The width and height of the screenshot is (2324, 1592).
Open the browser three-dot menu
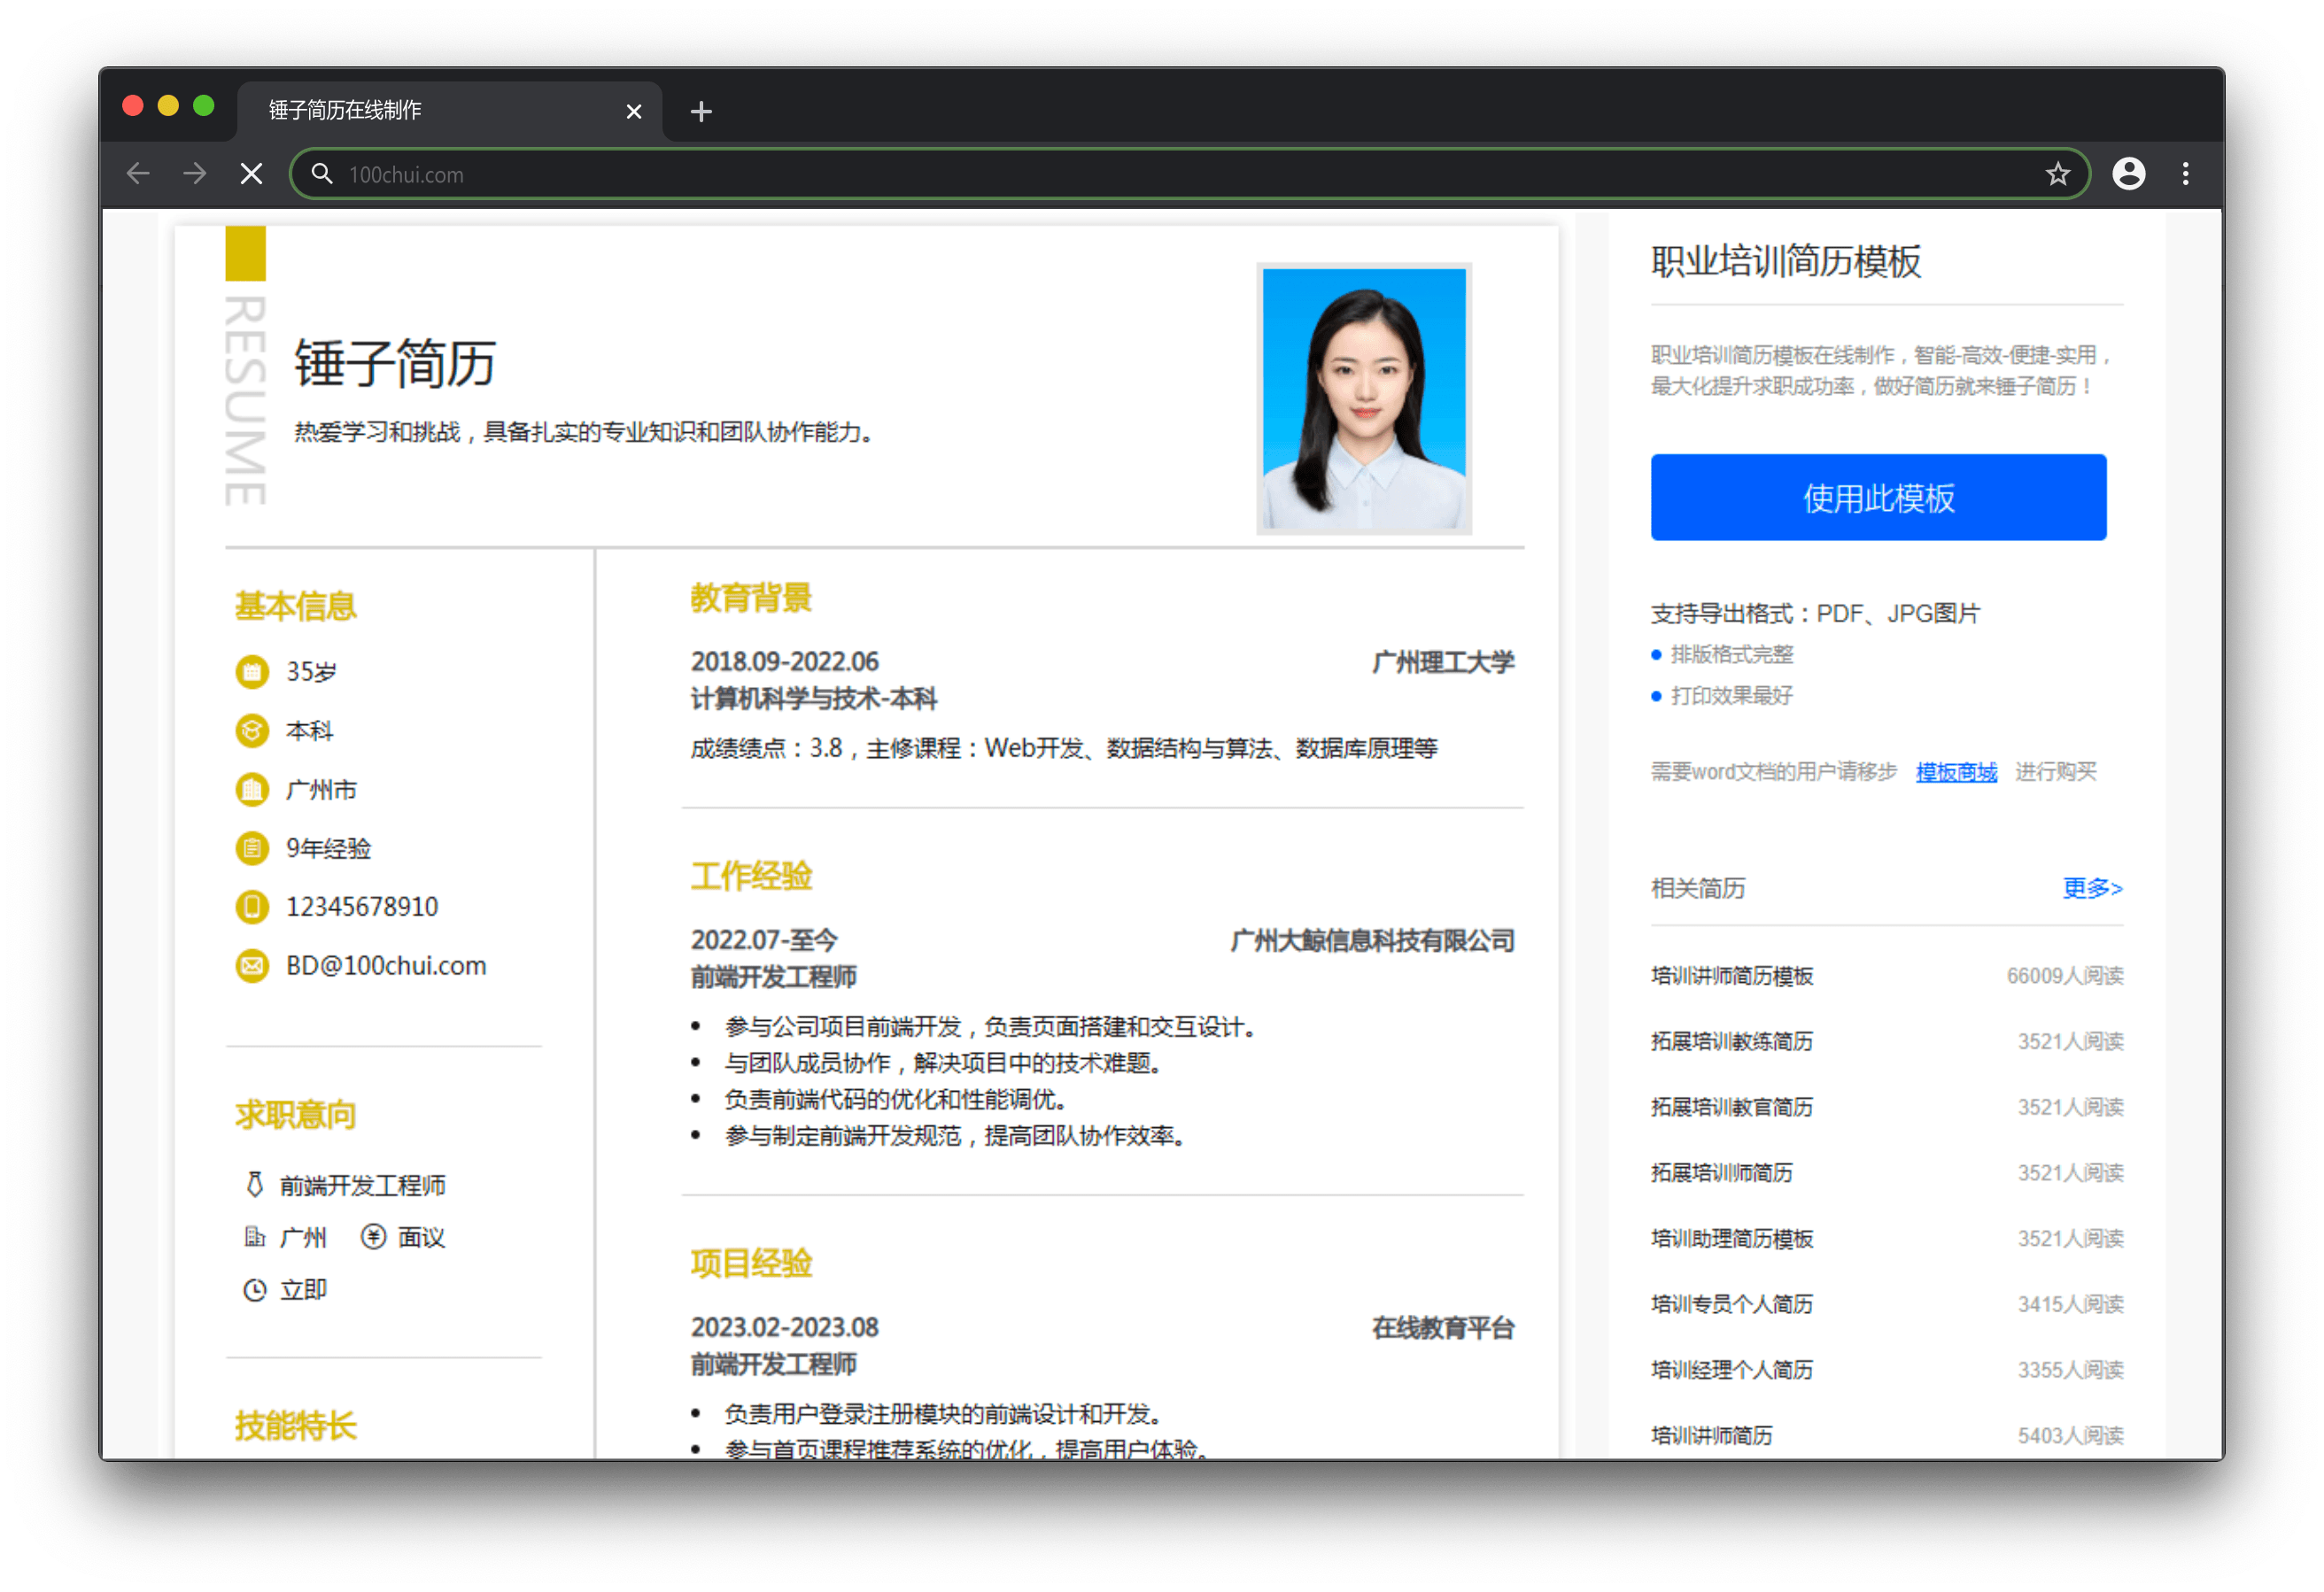[2185, 174]
